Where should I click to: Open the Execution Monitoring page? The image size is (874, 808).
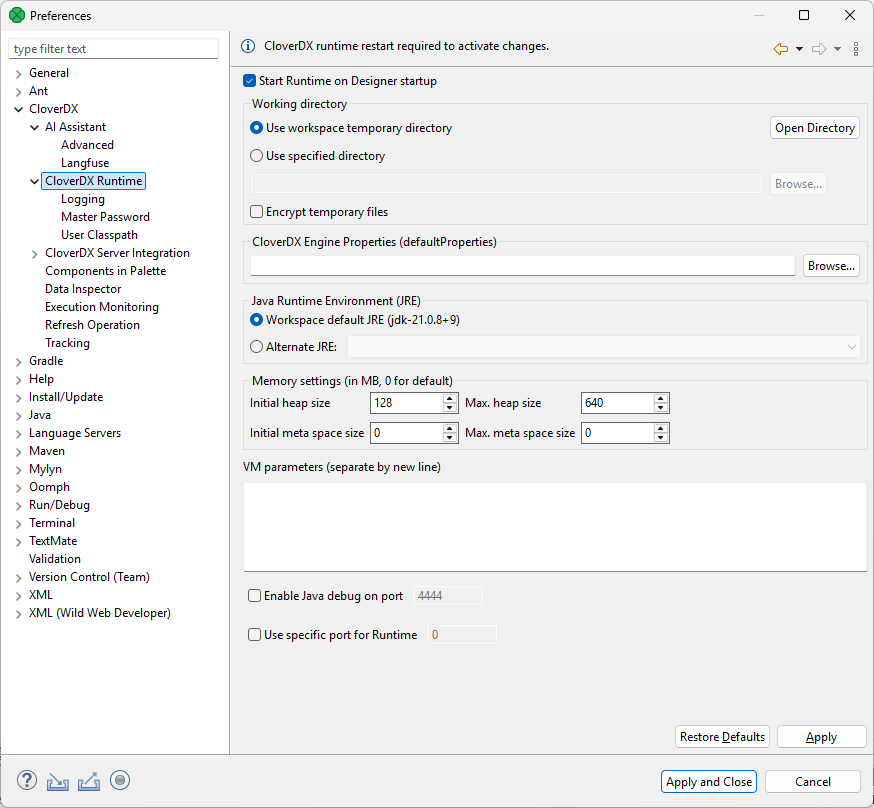[x=102, y=306]
